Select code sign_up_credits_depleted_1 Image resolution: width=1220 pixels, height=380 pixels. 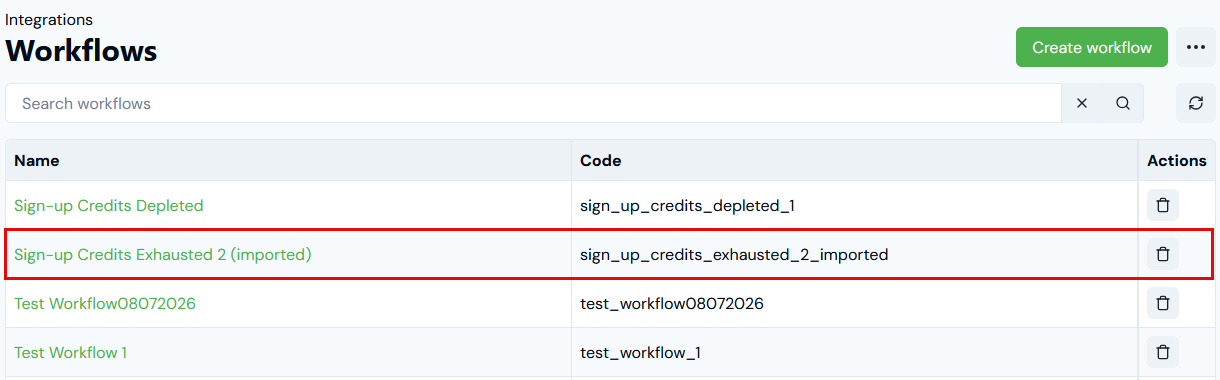[x=687, y=205]
